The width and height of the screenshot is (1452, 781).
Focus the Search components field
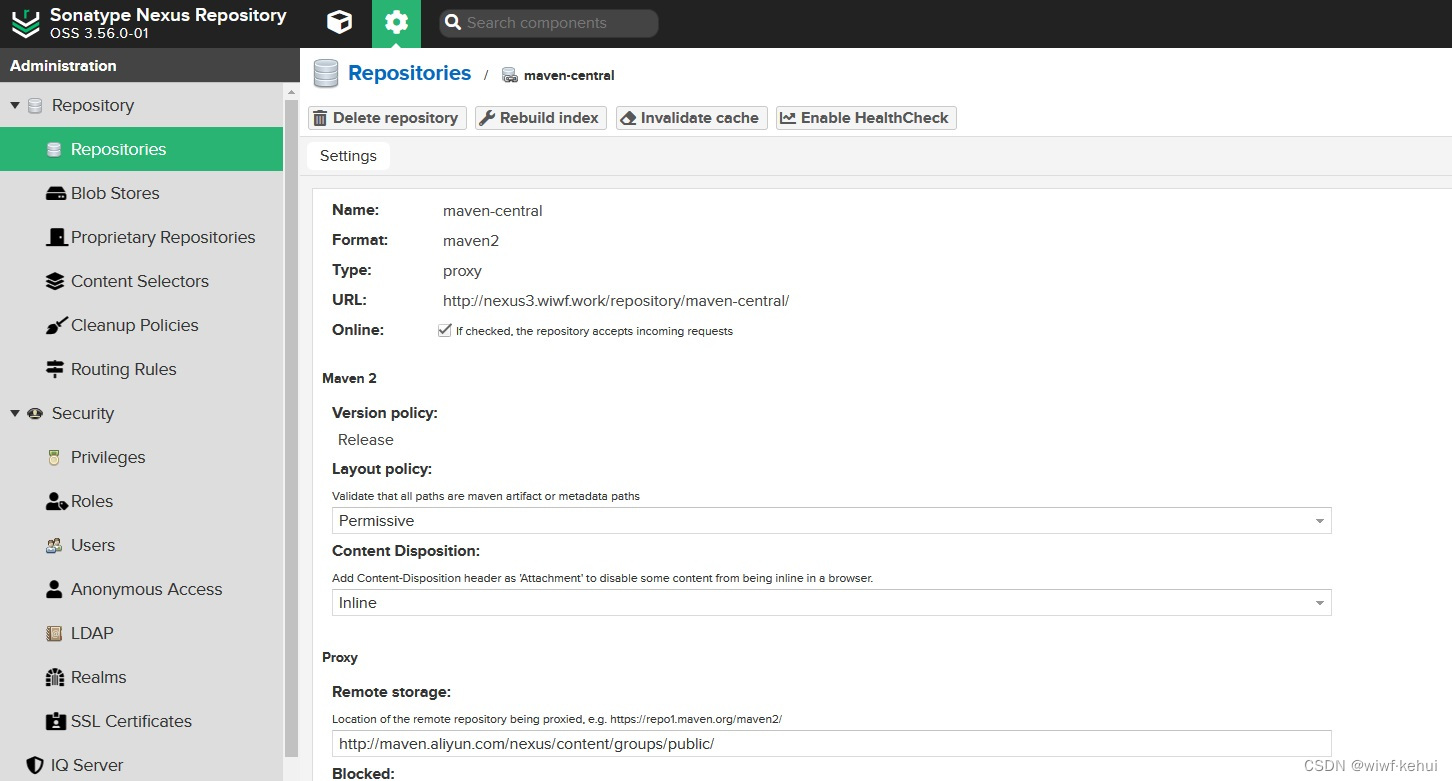(549, 23)
